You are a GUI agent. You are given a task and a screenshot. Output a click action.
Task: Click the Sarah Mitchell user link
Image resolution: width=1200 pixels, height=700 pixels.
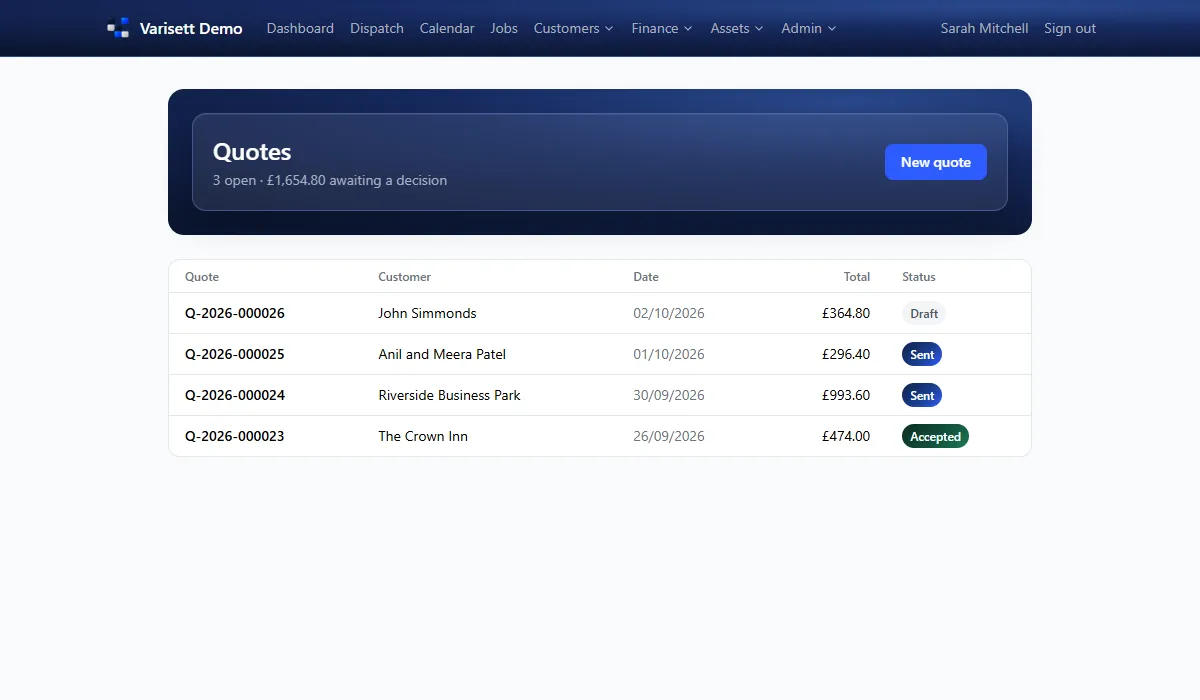pos(984,28)
